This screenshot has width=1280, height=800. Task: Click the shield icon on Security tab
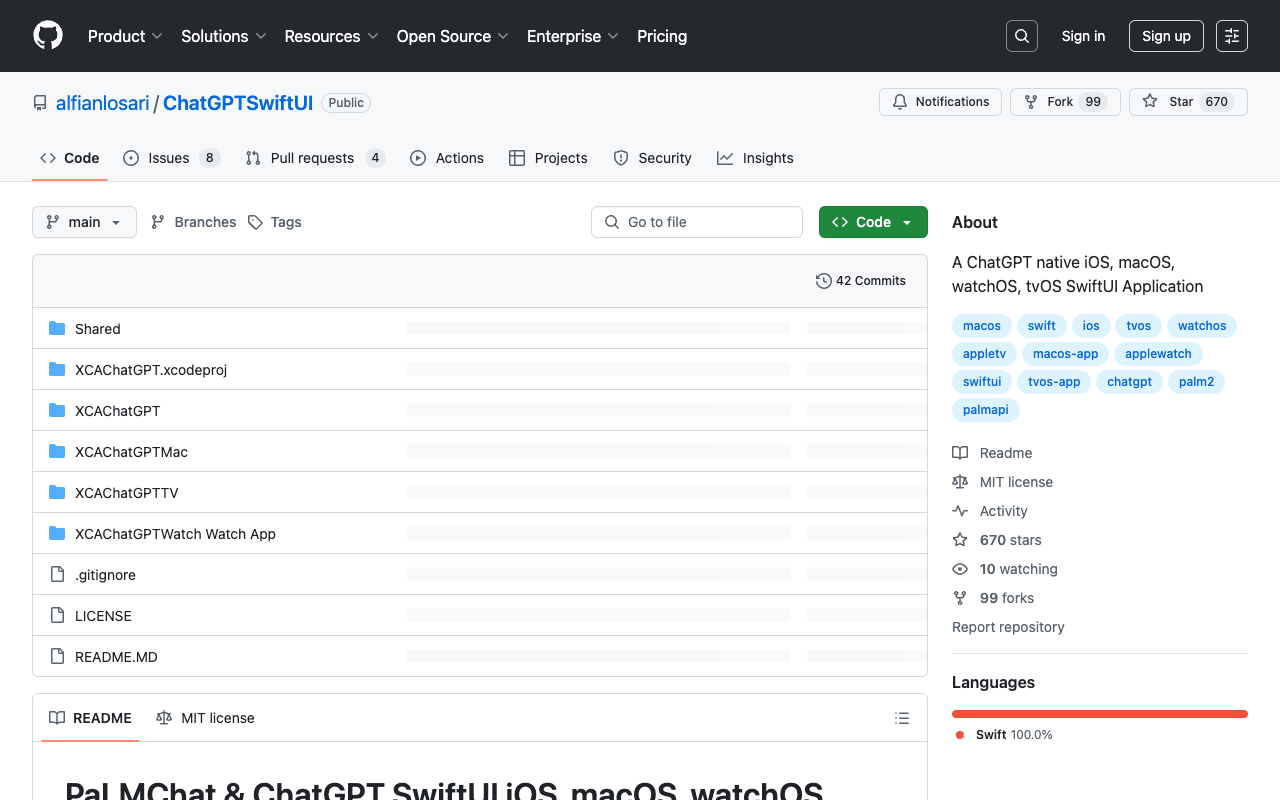[x=621, y=158]
